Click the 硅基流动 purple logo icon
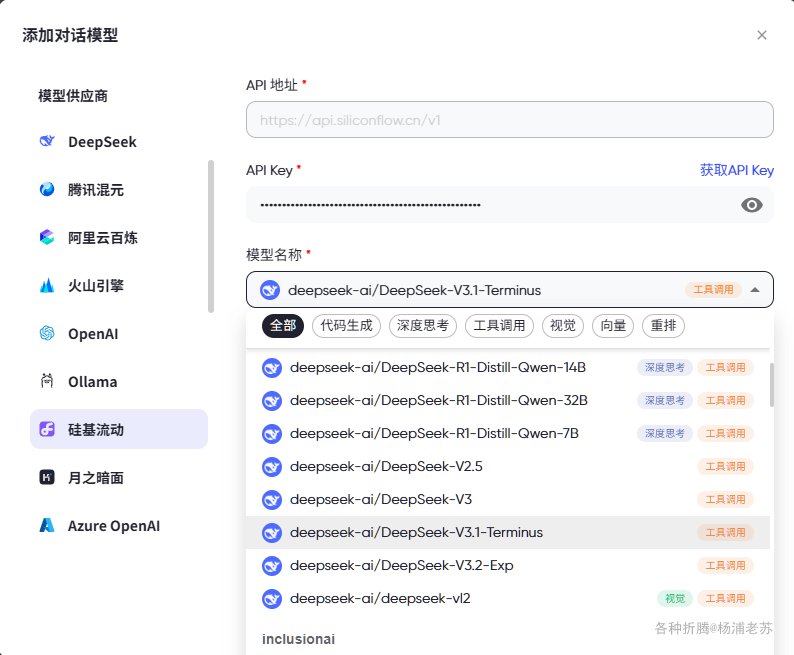794x655 pixels. [47, 429]
